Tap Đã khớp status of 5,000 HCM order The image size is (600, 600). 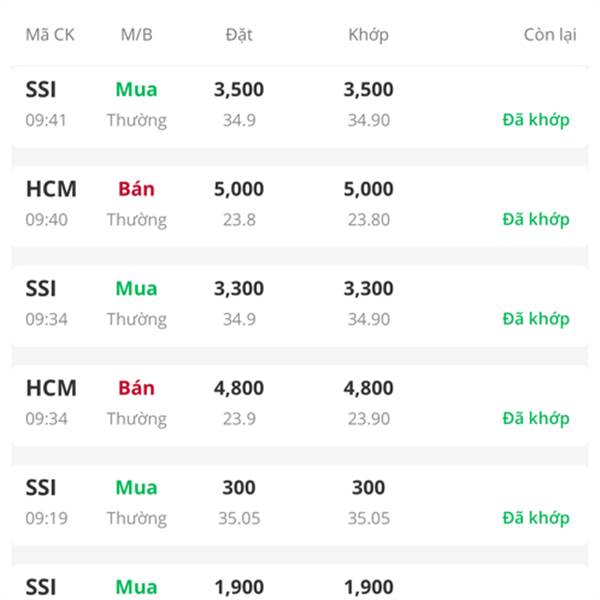click(x=536, y=219)
